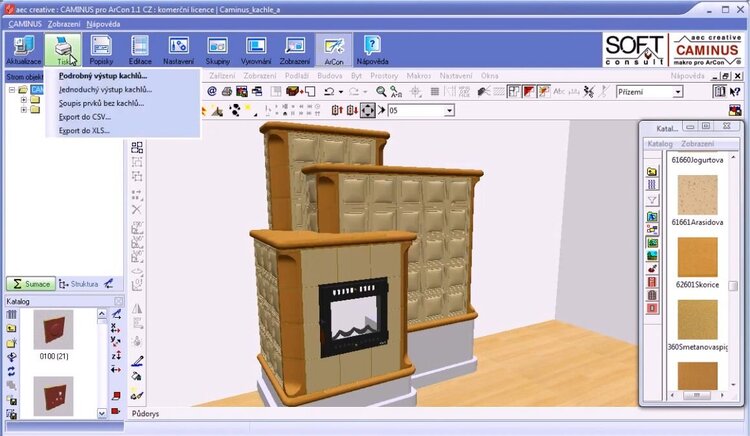Image resolution: width=750 pixels, height=436 pixels.
Task: Collapse the root node in object tree
Action: pos(11,89)
